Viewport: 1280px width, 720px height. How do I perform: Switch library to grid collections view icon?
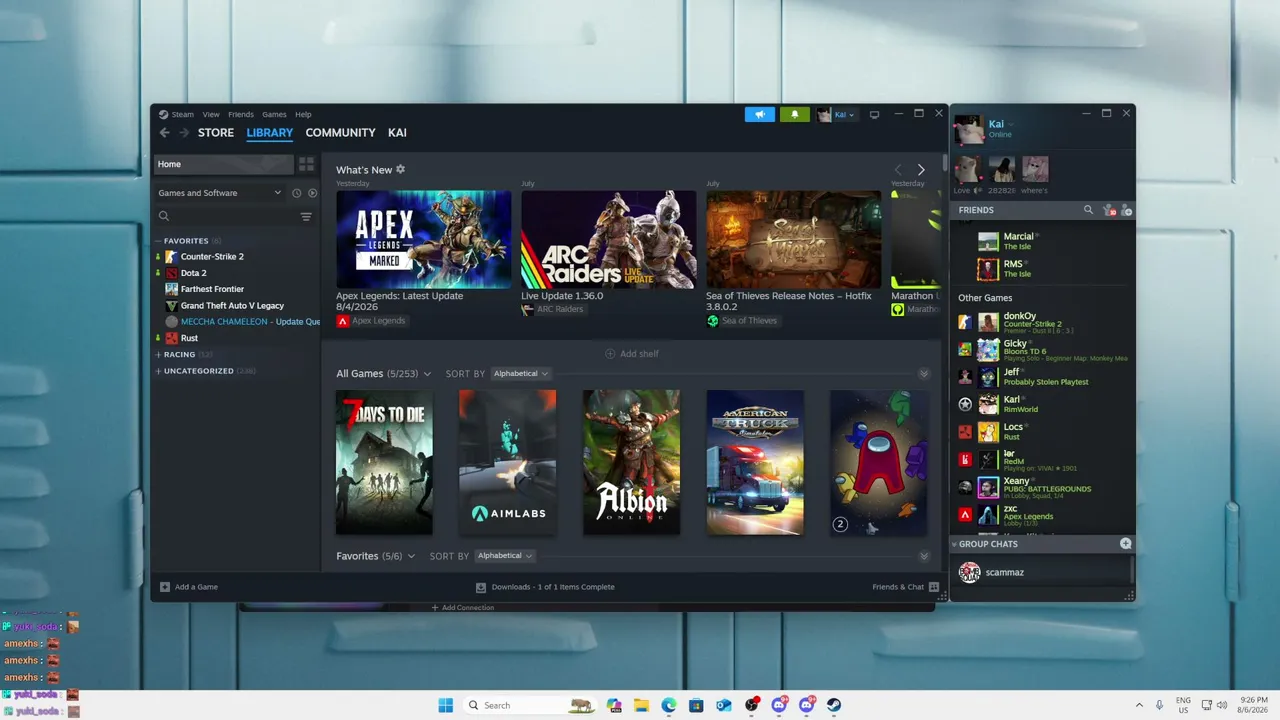(x=307, y=164)
